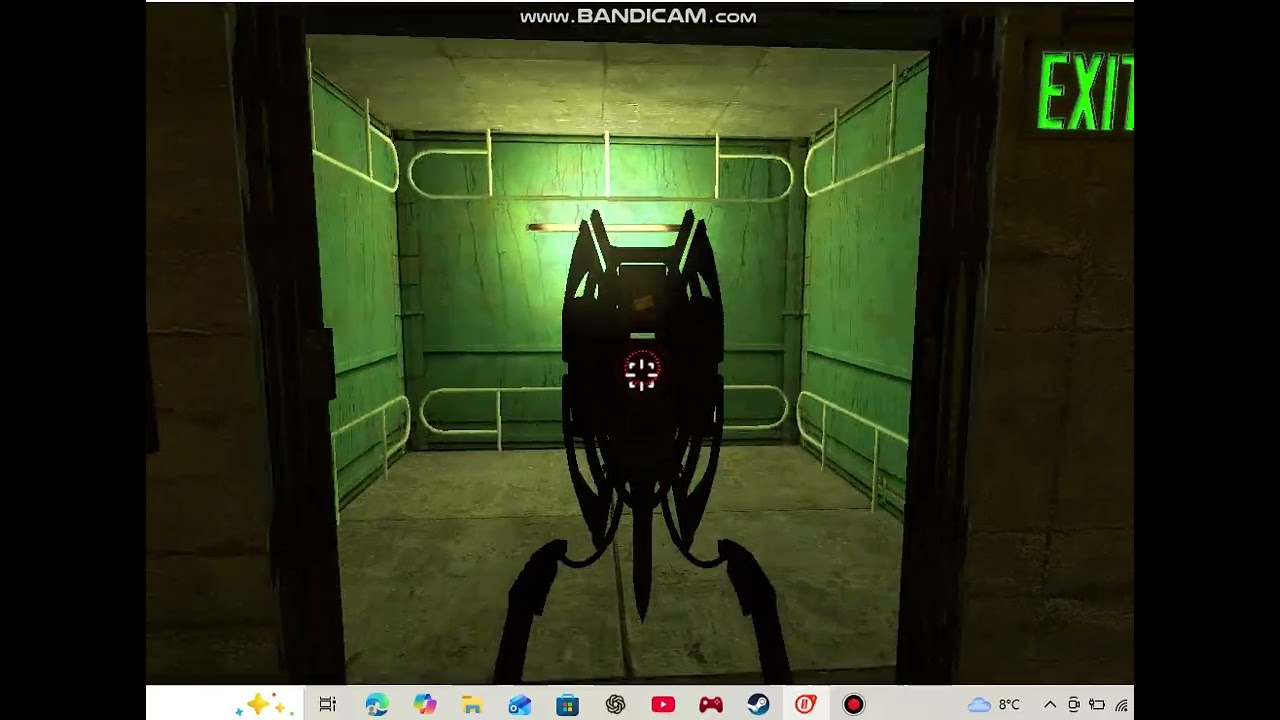Launch Microsoft Edge from the taskbar

coord(377,705)
